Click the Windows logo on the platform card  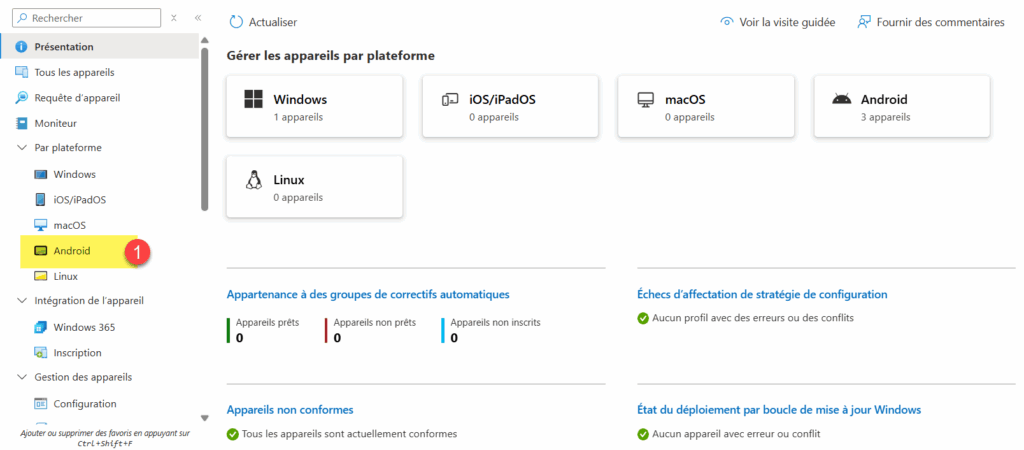point(253,100)
